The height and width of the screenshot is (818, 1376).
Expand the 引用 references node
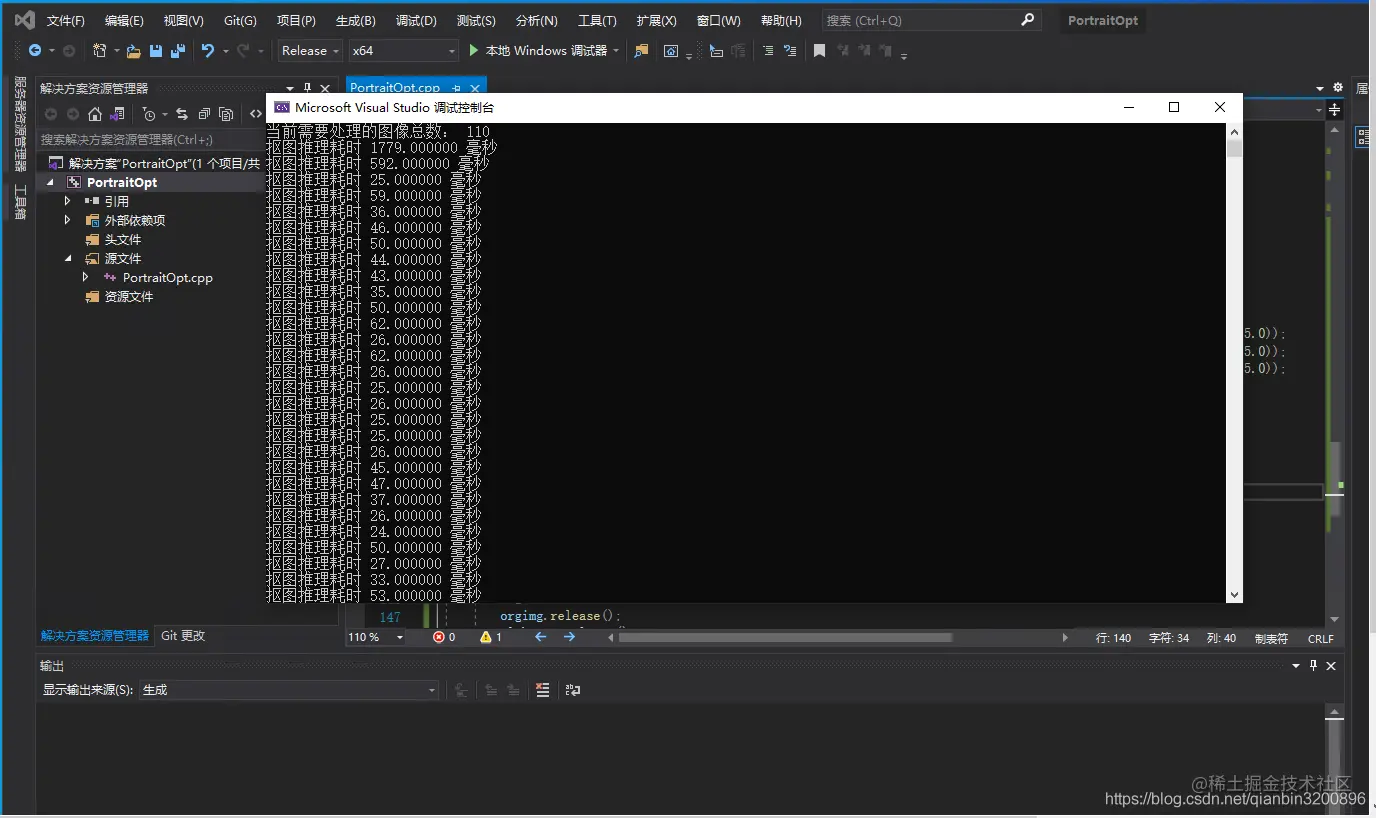point(67,201)
